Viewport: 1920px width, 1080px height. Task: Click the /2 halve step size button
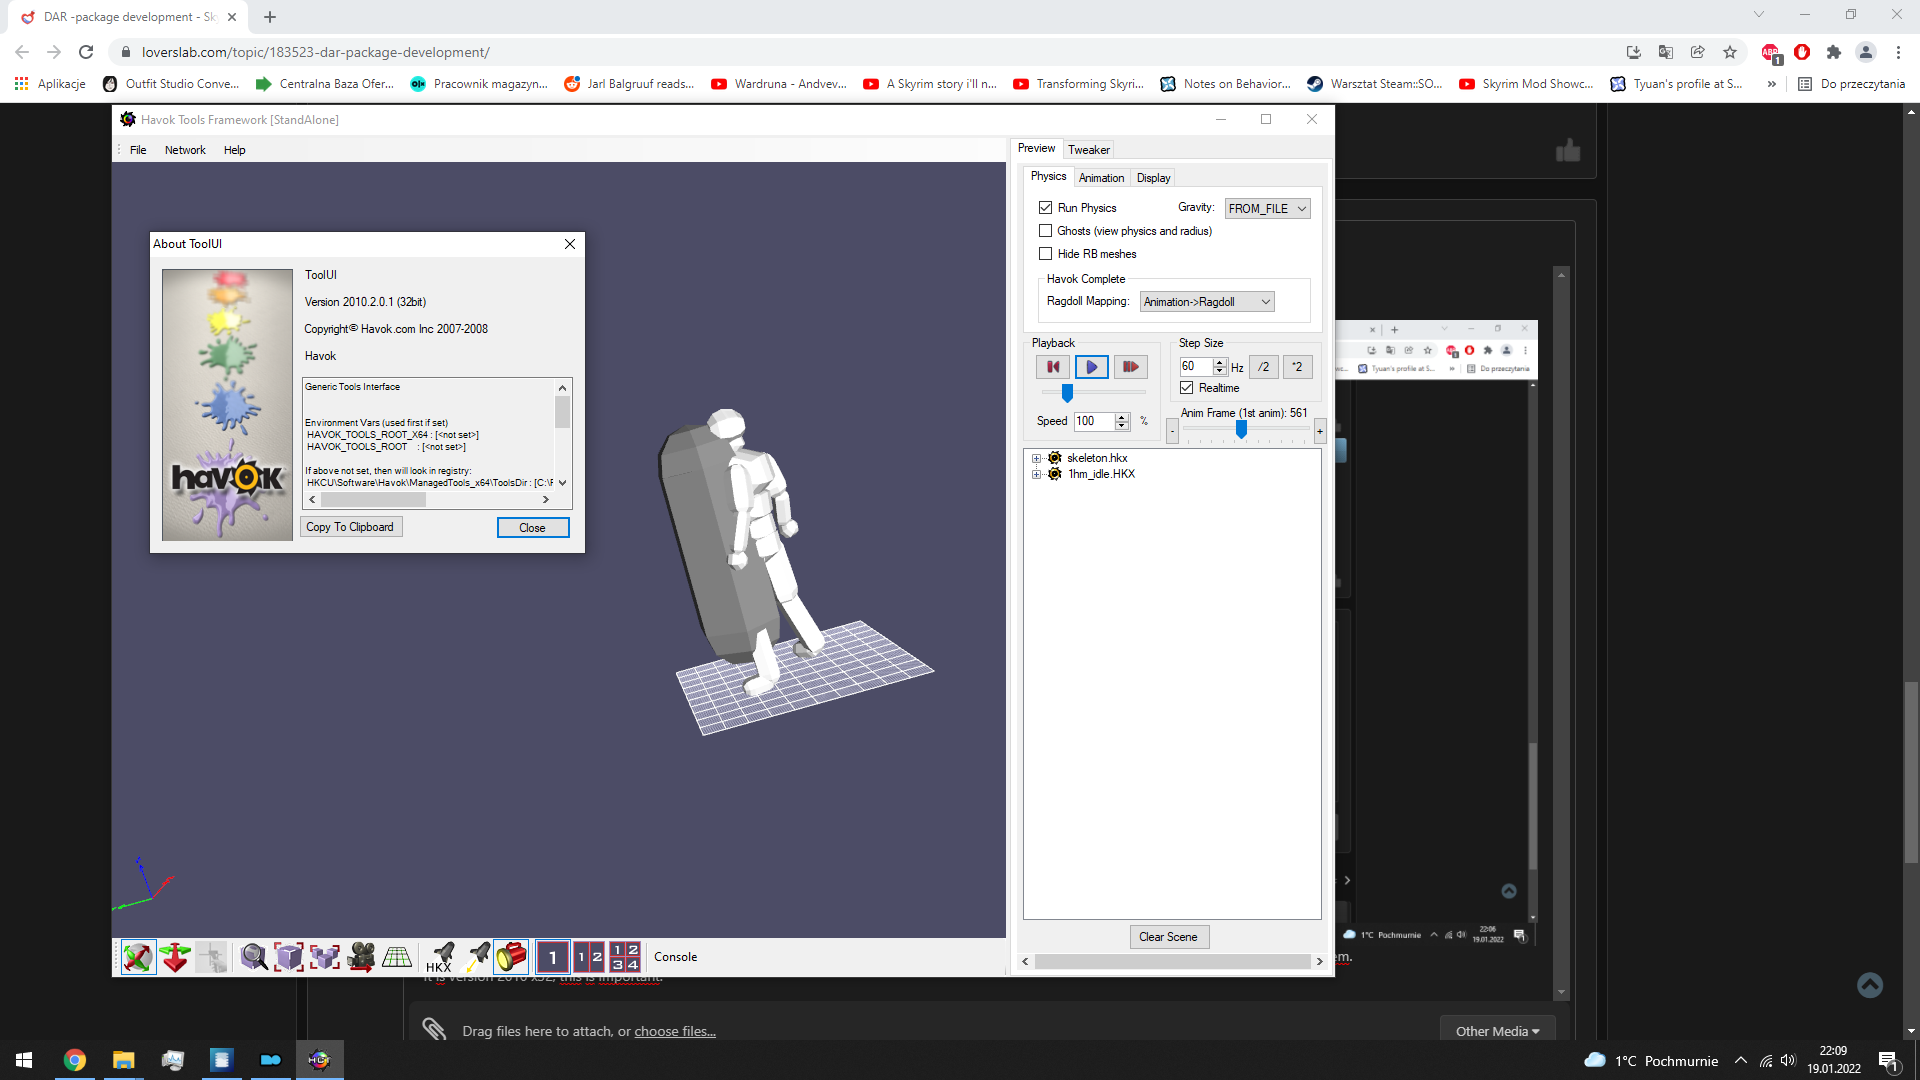1264,367
